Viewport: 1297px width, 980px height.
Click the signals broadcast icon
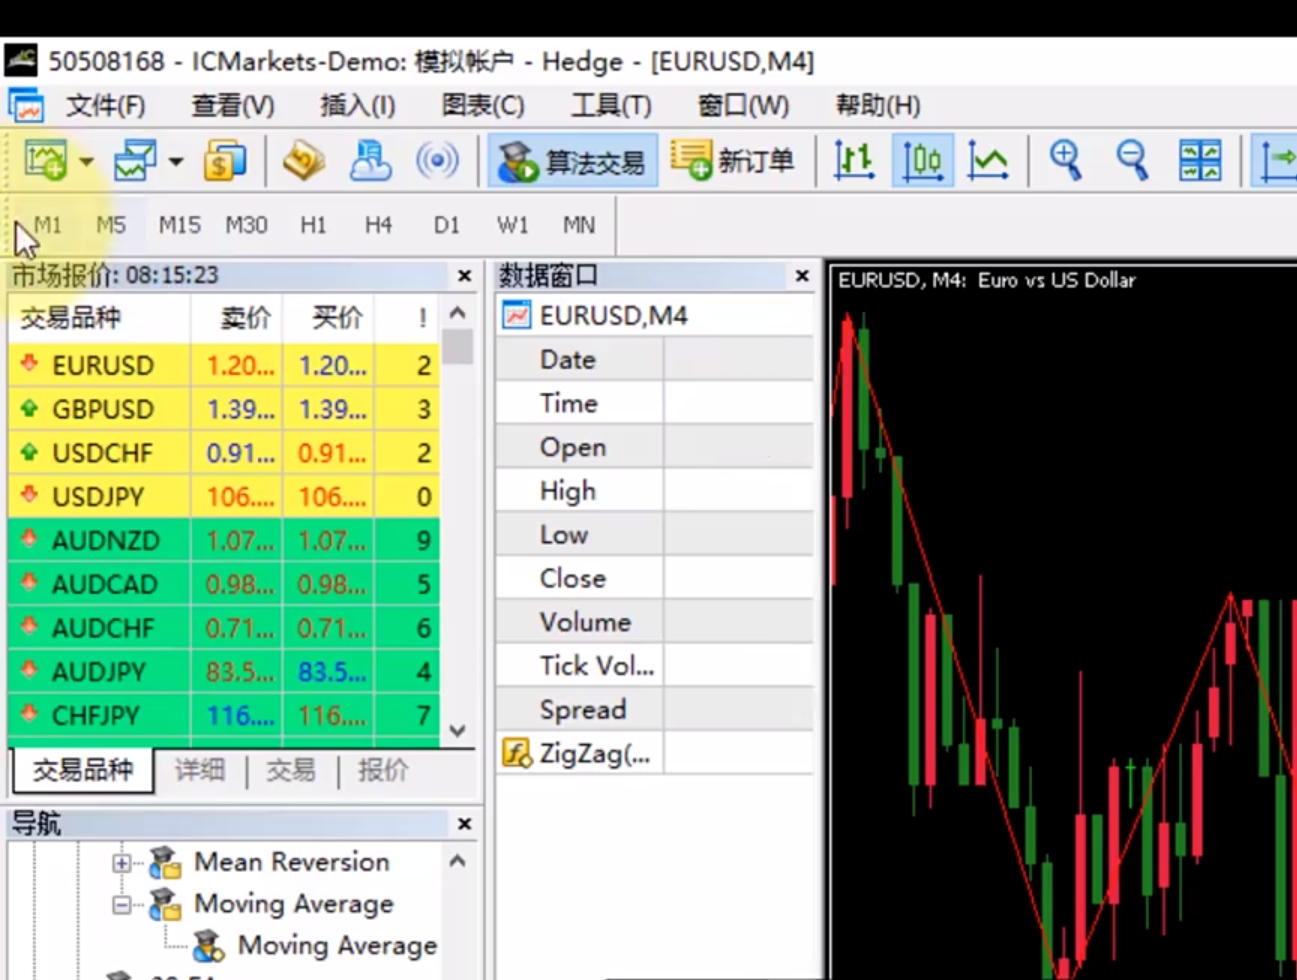[x=437, y=161]
